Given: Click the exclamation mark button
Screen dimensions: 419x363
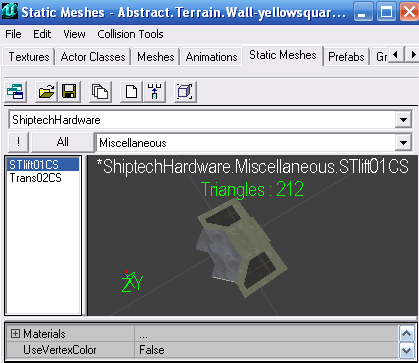Looking at the screenshot, I should tap(18, 142).
